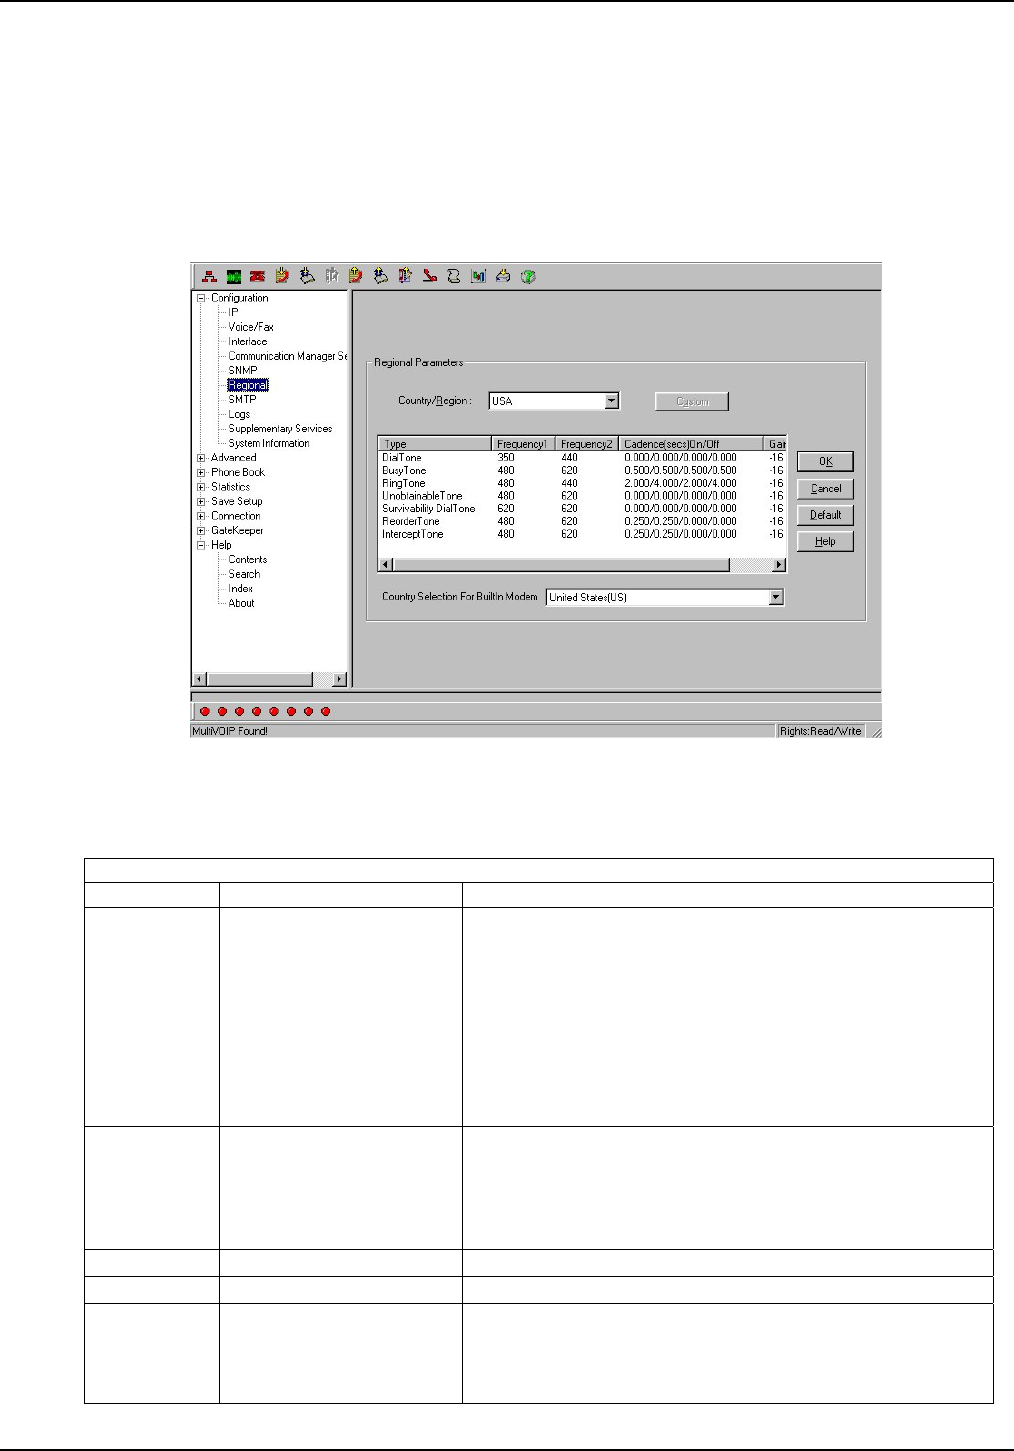Click the tone table's left scroll arrow

385,565
